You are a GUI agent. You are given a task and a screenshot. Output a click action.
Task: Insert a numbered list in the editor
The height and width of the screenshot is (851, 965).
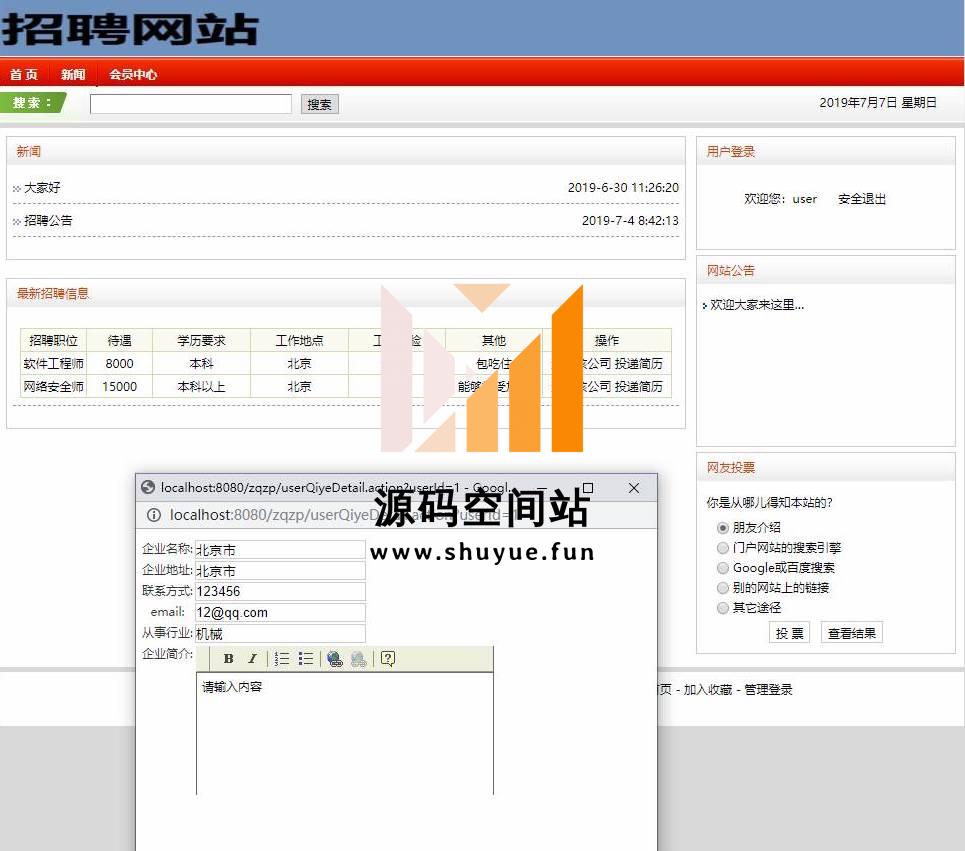coord(281,658)
